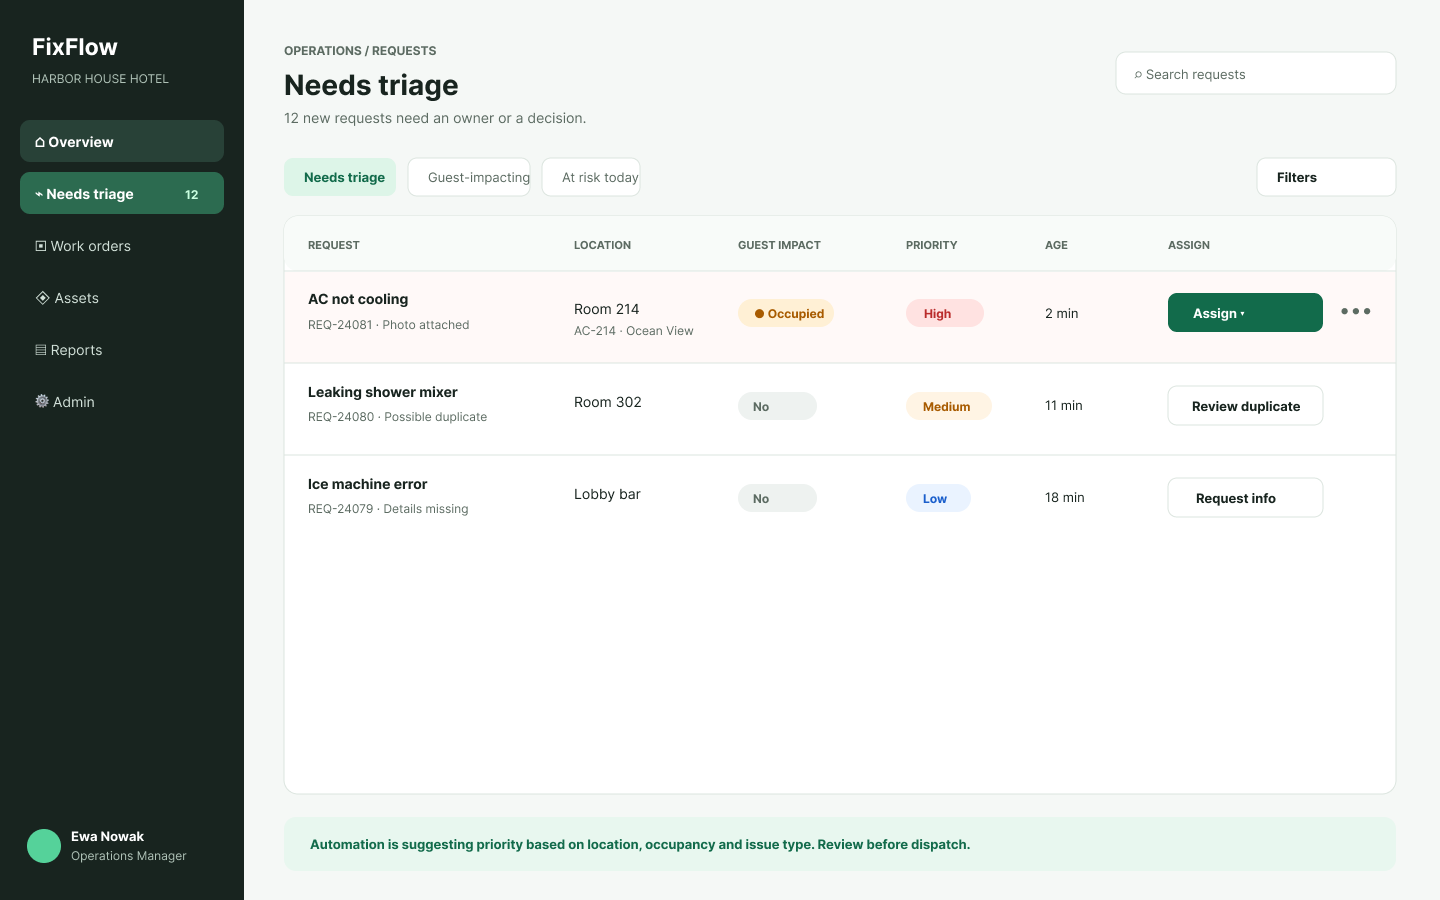The width and height of the screenshot is (1440, 900).
Task: Click the 11 min age value
Action: [1064, 405]
